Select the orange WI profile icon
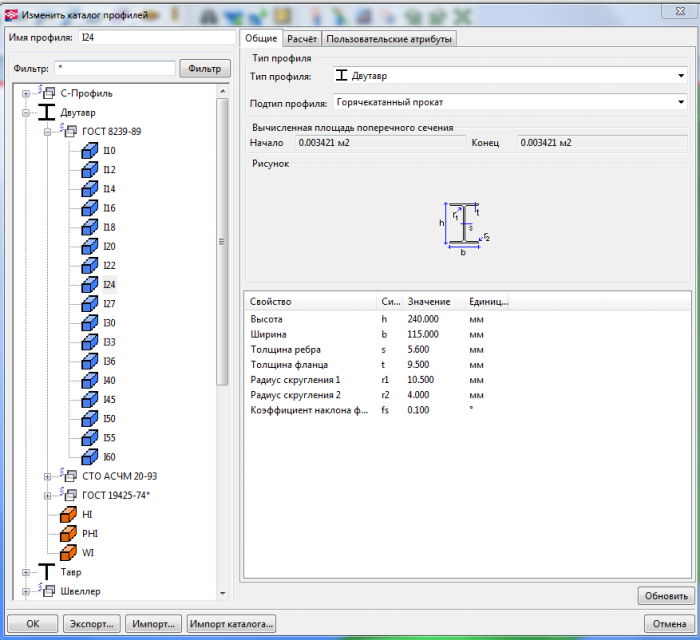Image resolution: width=700 pixels, height=640 pixels. (x=68, y=552)
